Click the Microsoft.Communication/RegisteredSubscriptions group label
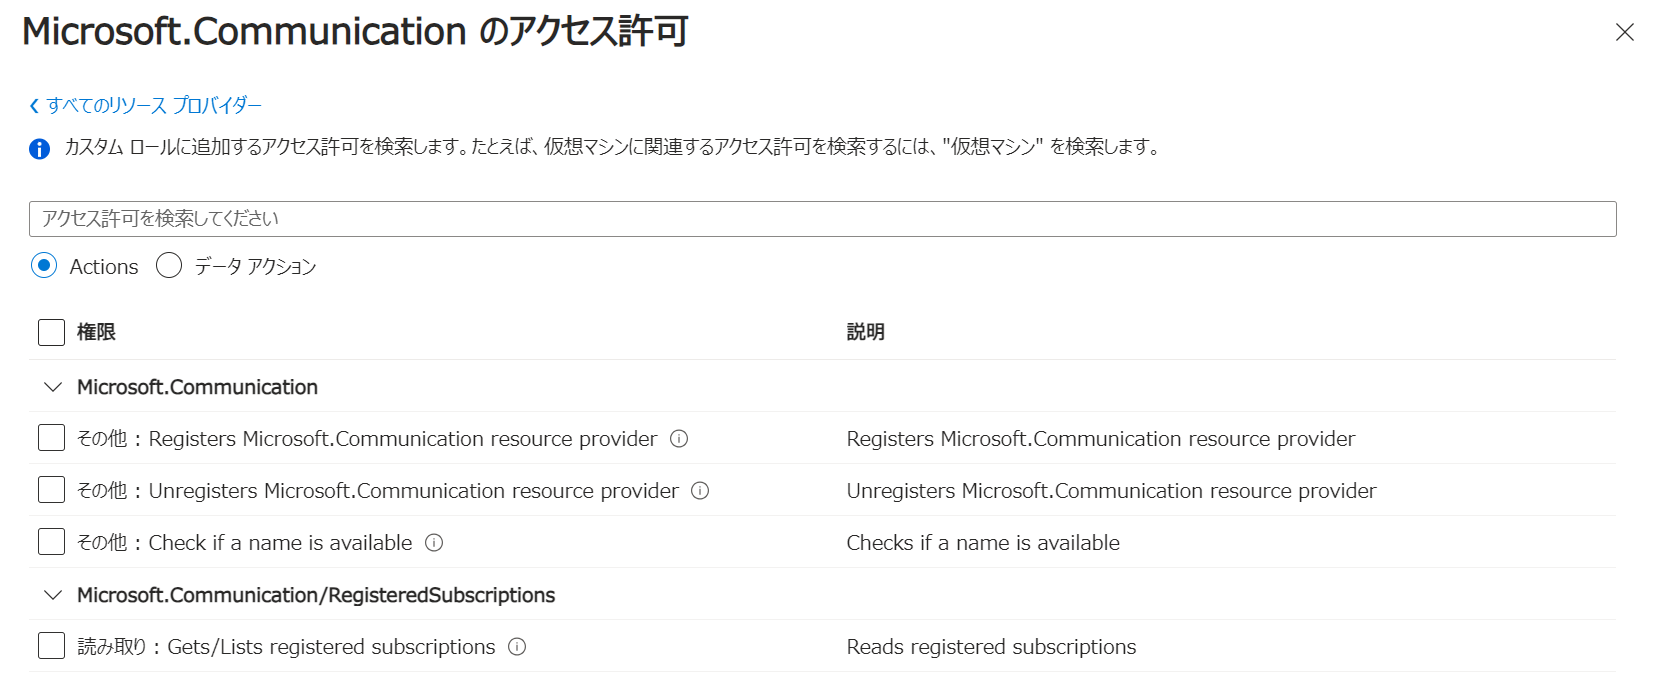 pyautogui.click(x=316, y=595)
